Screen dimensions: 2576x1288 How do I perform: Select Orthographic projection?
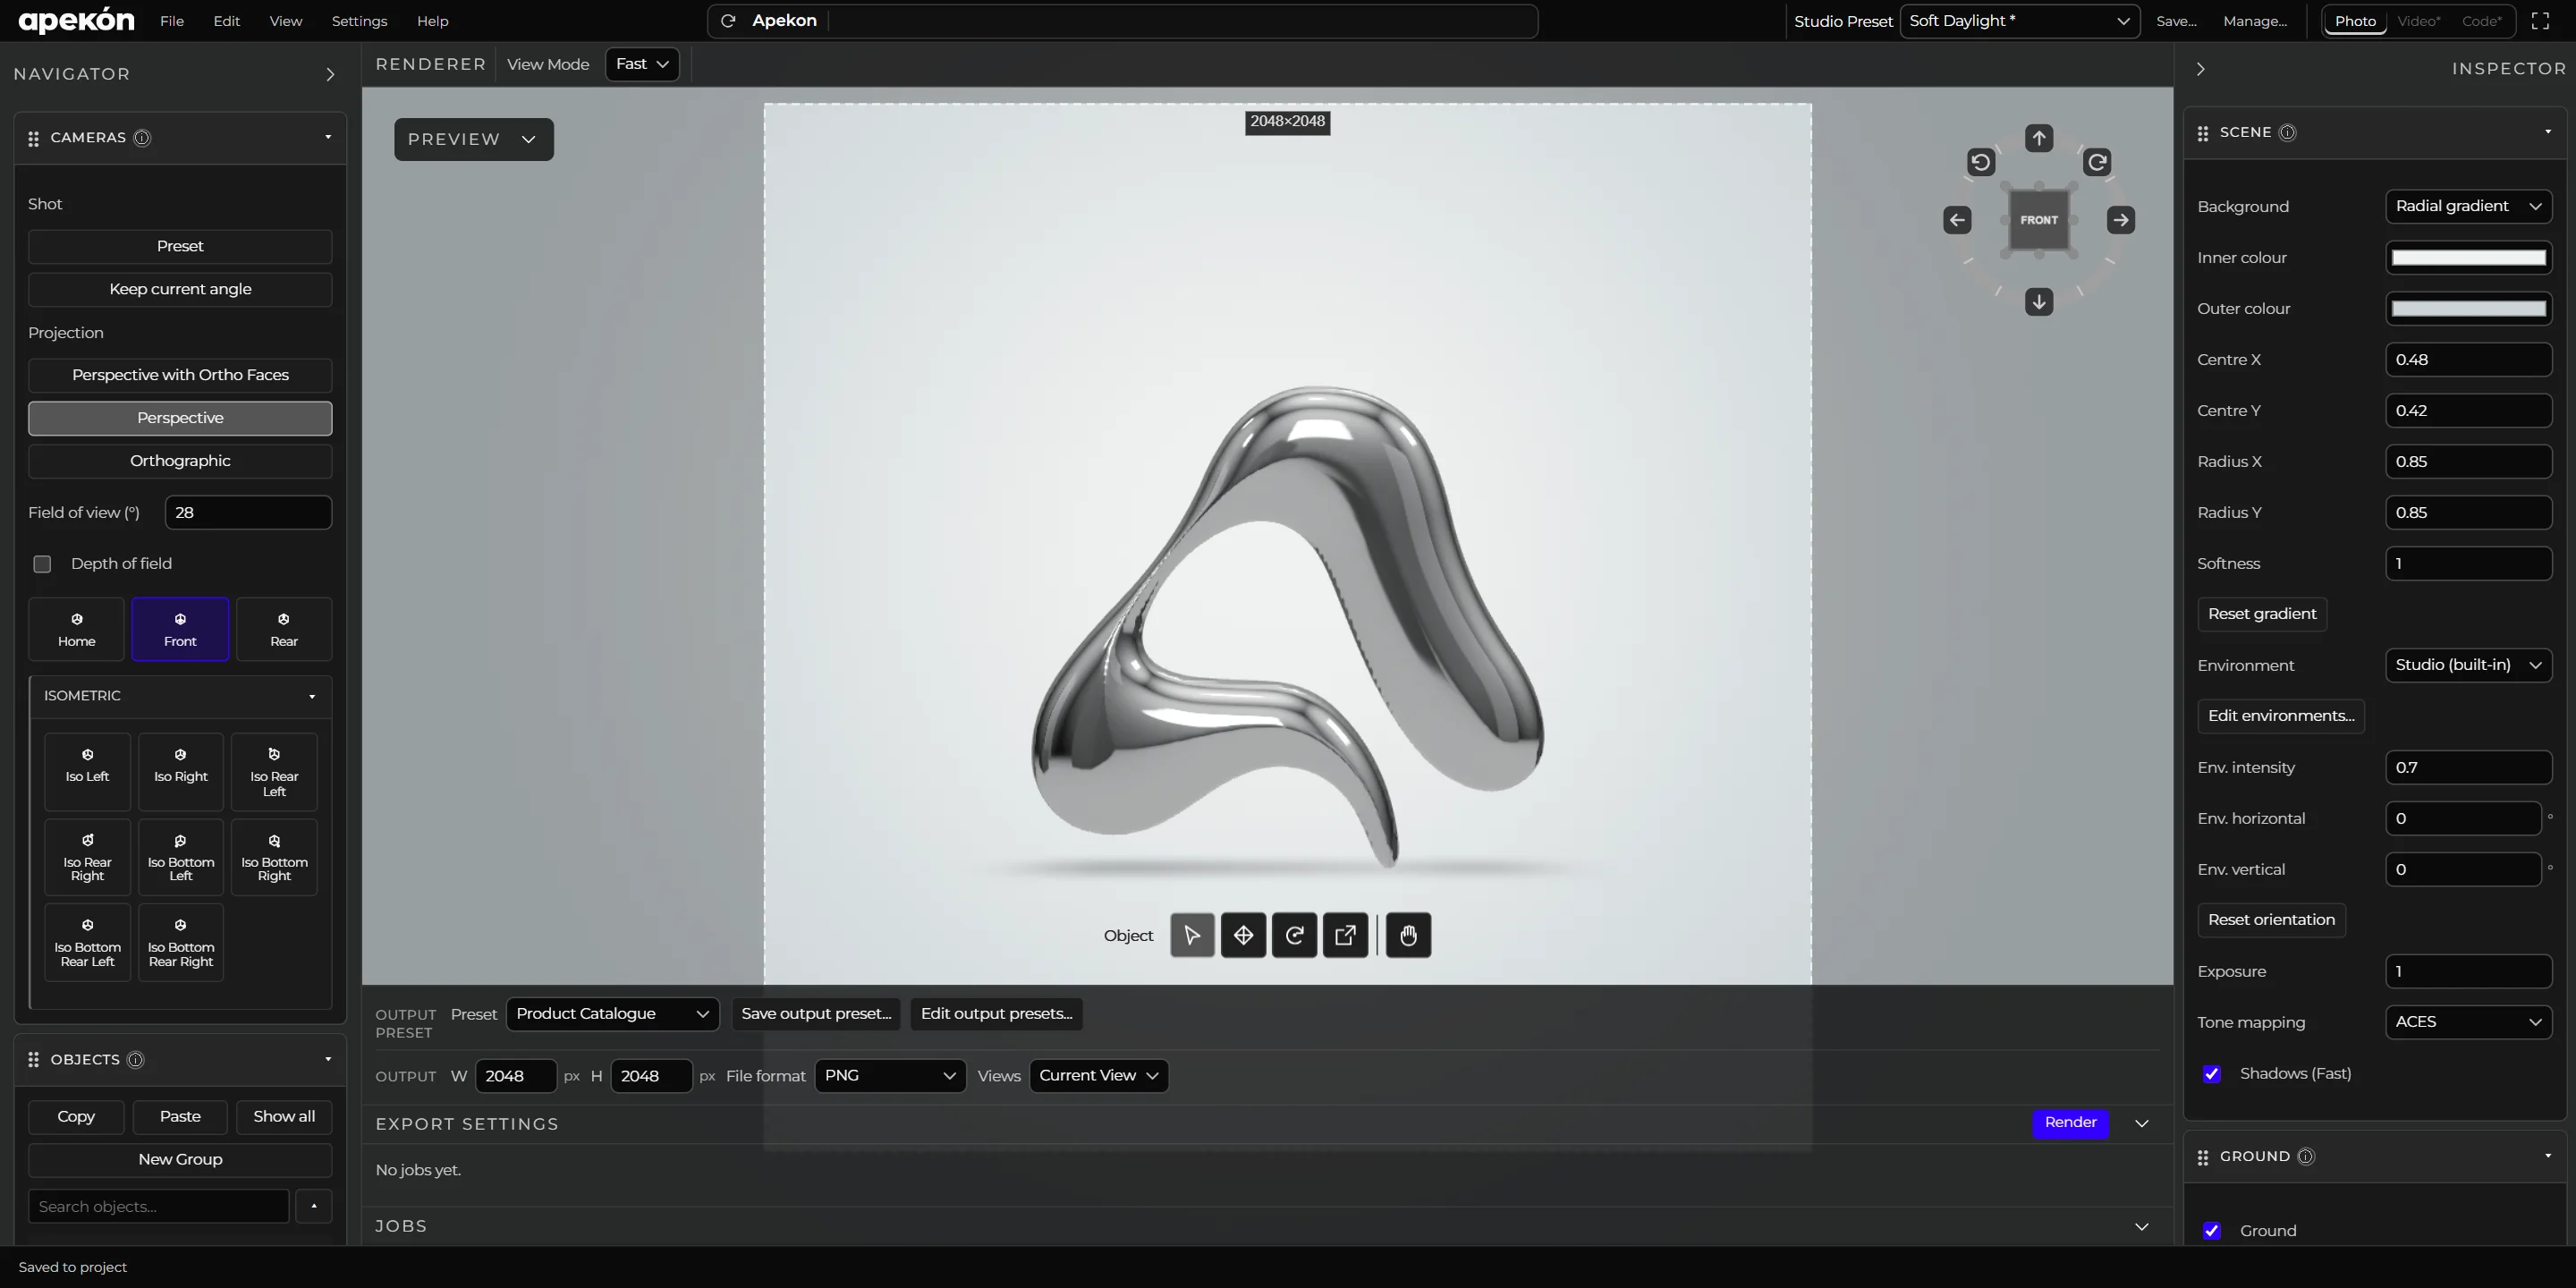pyautogui.click(x=180, y=461)
